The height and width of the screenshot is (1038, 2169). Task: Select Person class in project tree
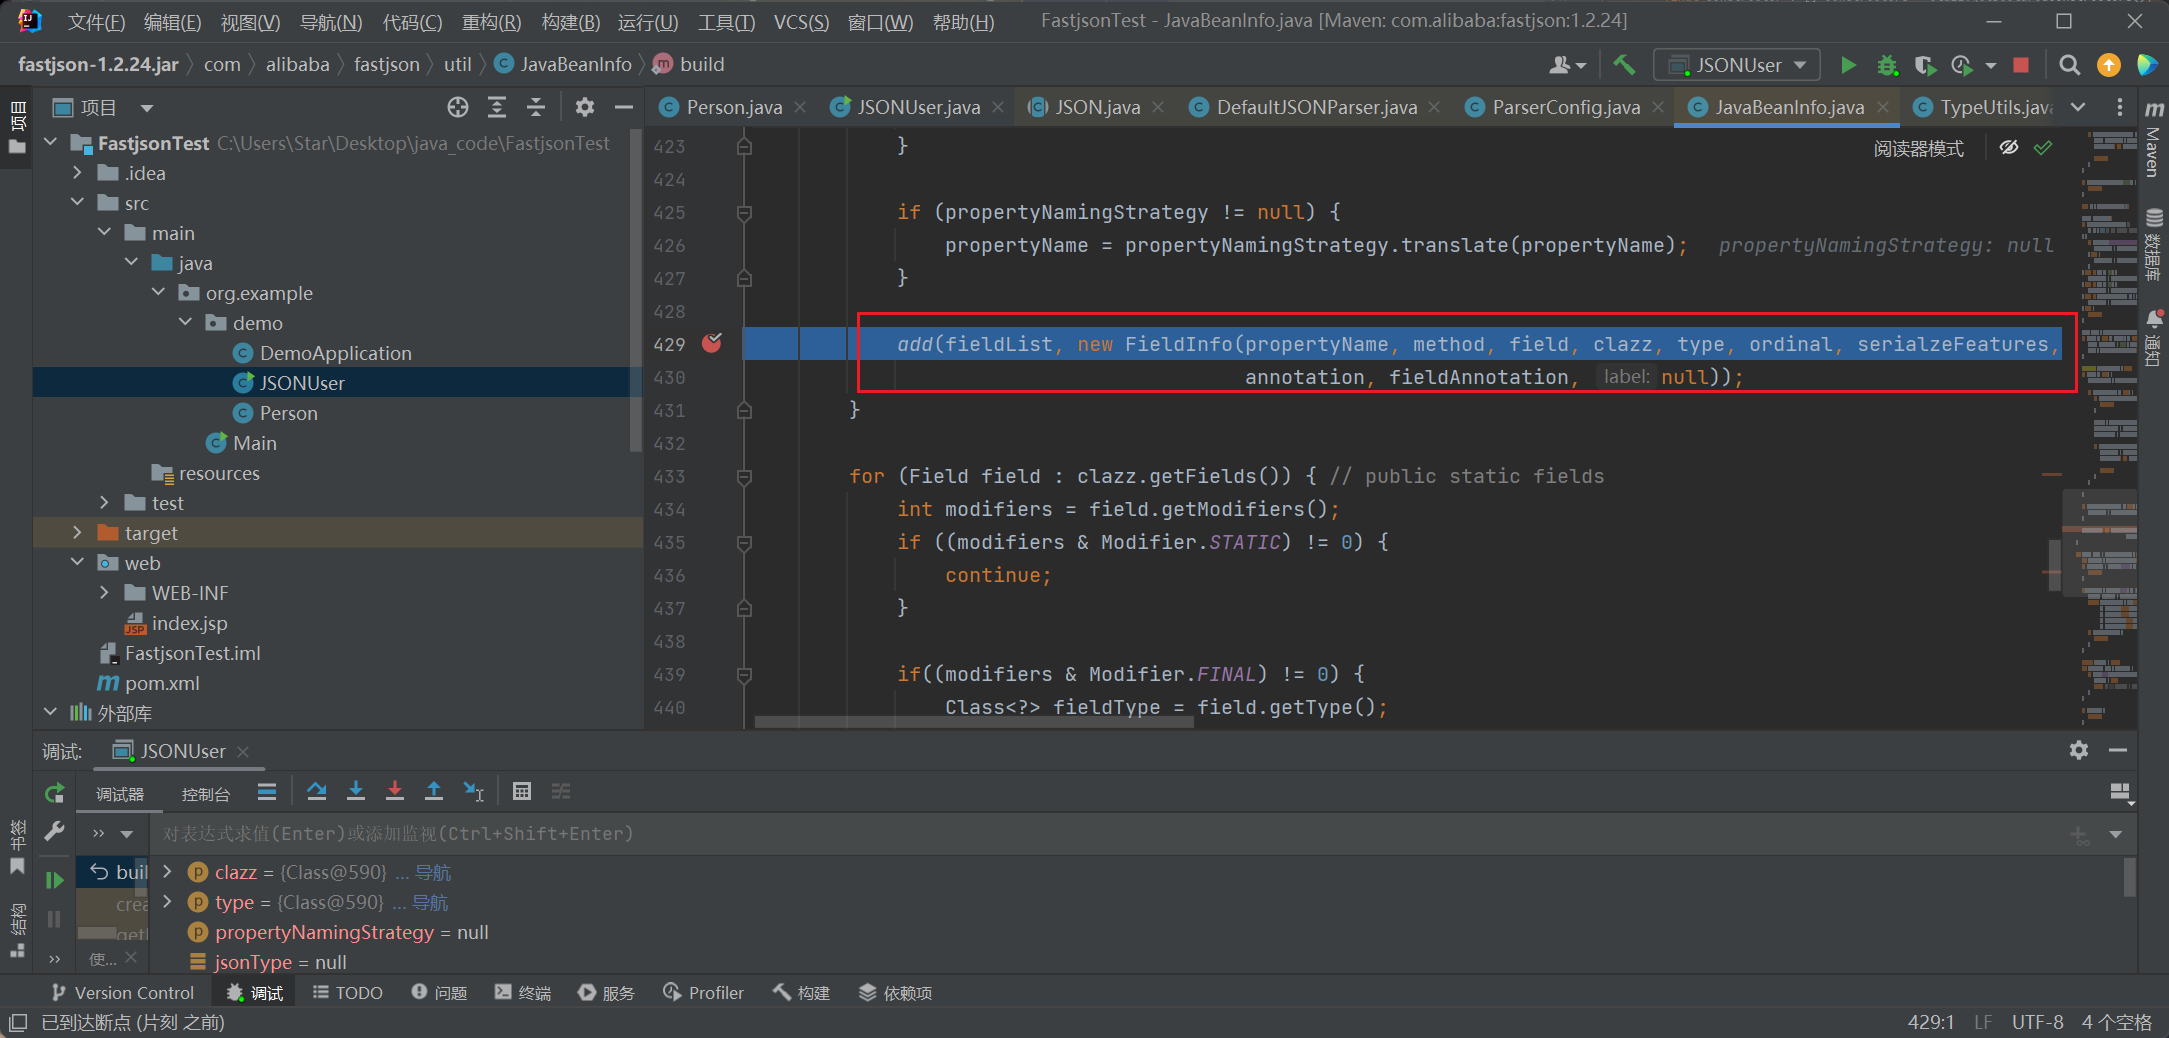pyautogui.click(x=288, y=413)
